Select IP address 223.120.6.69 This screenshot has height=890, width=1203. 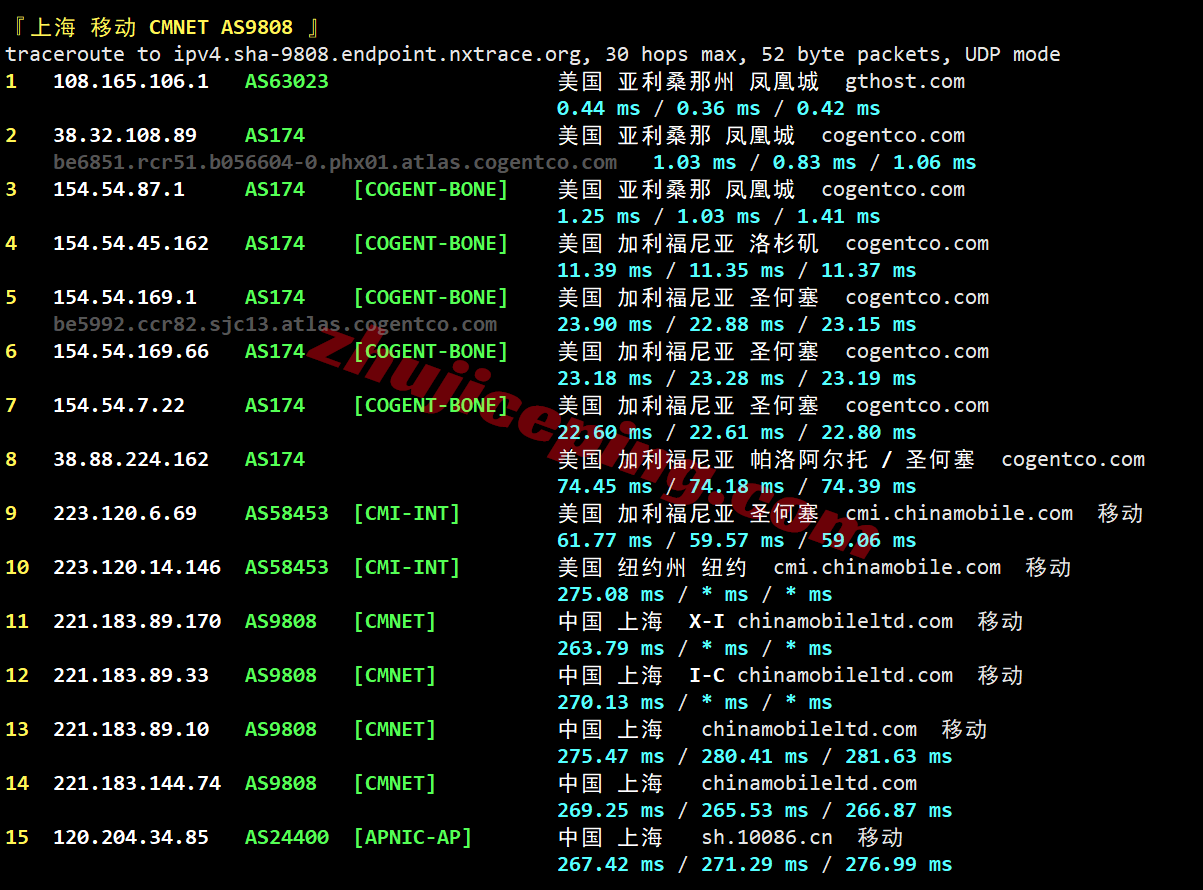coord(125,514)
